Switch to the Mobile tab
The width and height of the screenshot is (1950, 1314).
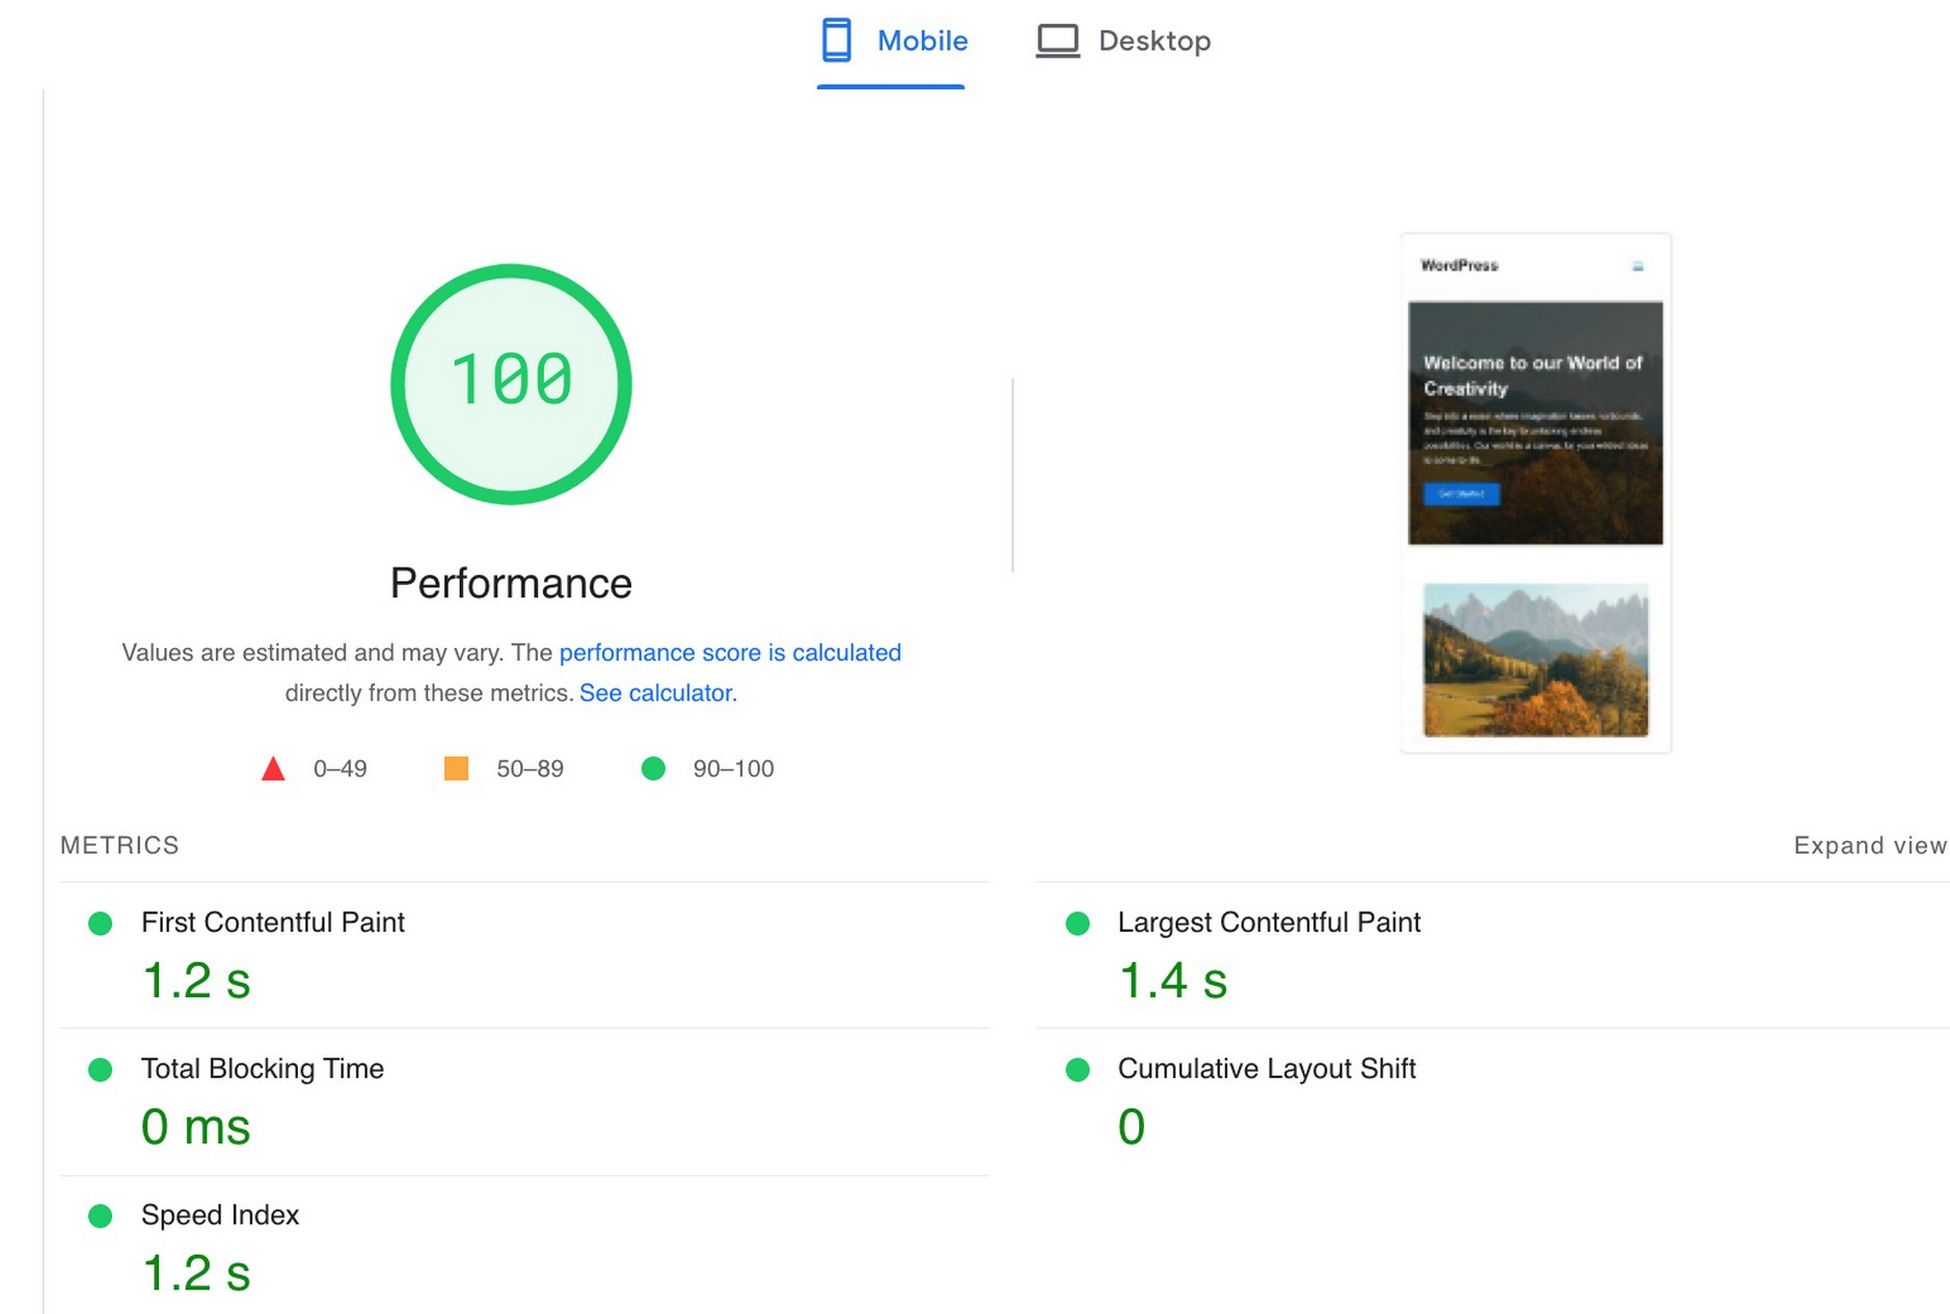891,42
